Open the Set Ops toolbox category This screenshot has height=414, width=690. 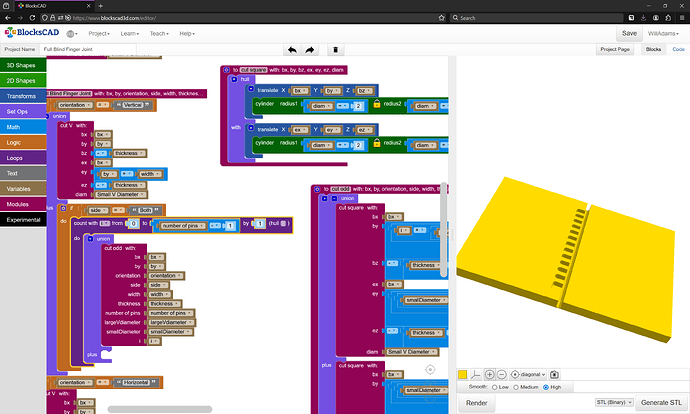(x=23, y=111)
